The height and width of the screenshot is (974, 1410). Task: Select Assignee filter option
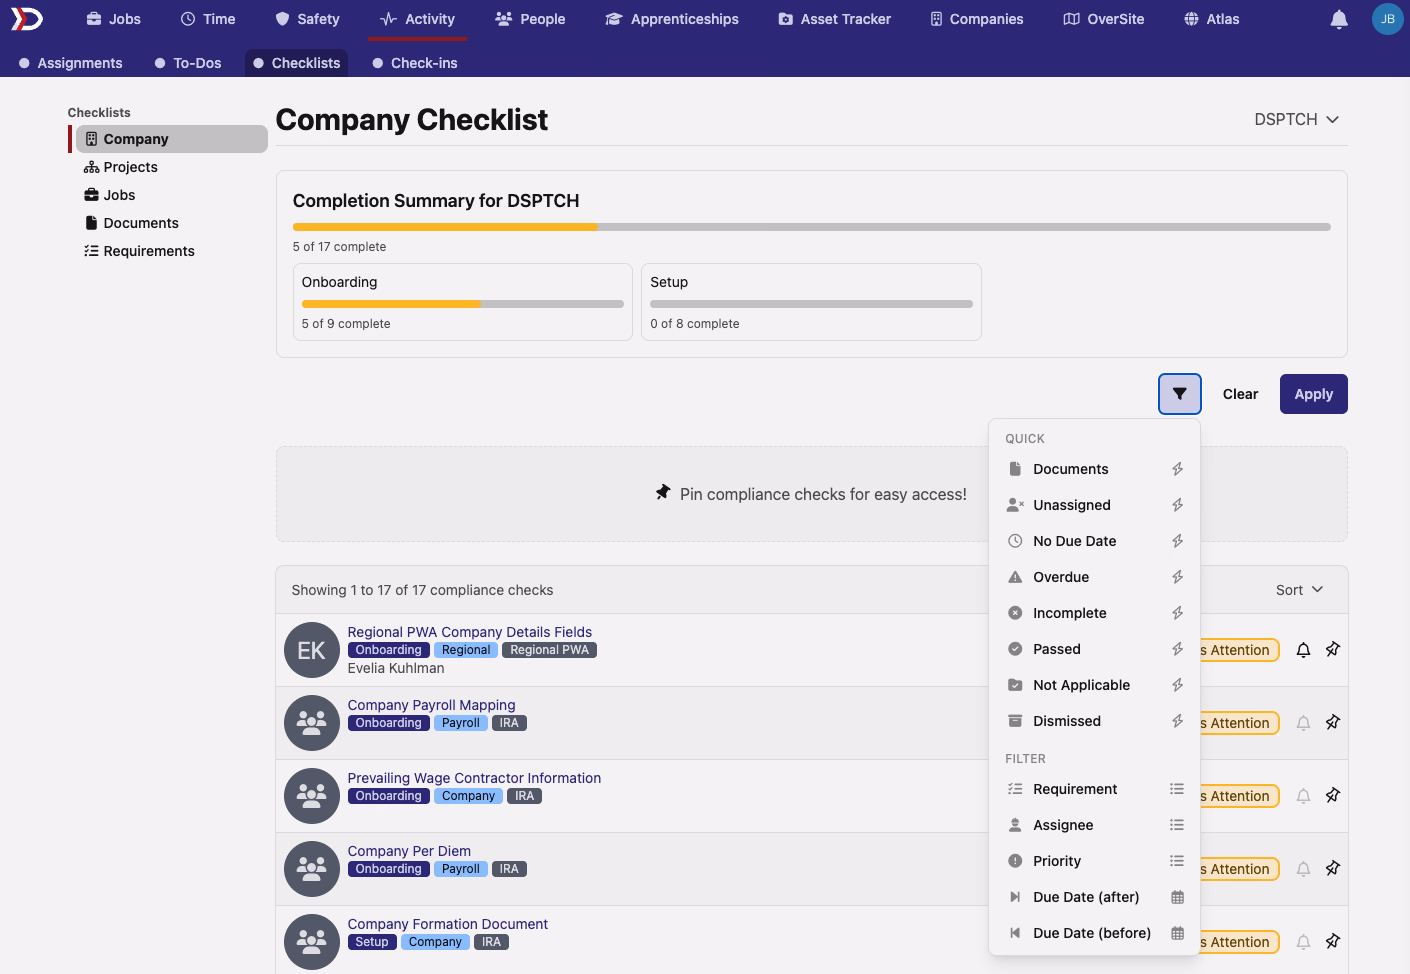pos(1095,825)
